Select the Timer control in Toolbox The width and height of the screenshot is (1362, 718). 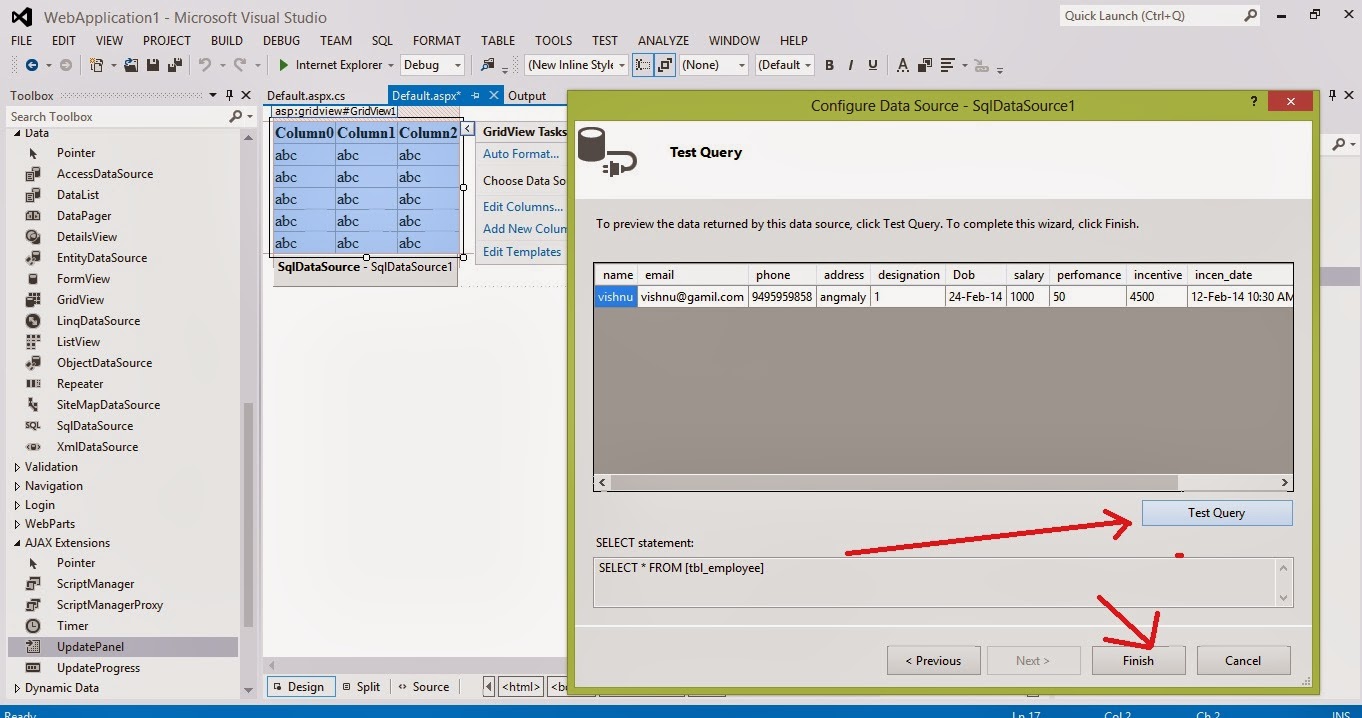point(72,626)
